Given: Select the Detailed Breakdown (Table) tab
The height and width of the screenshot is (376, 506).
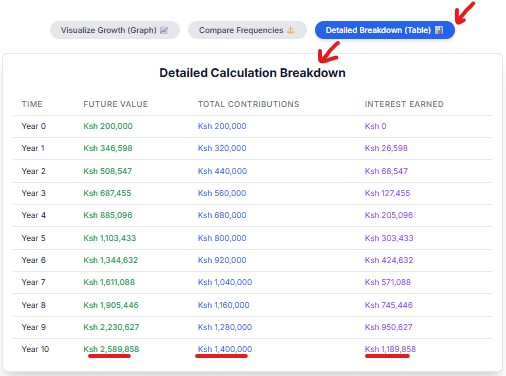Looking at the screenshot, I should (x=385, y=30).
